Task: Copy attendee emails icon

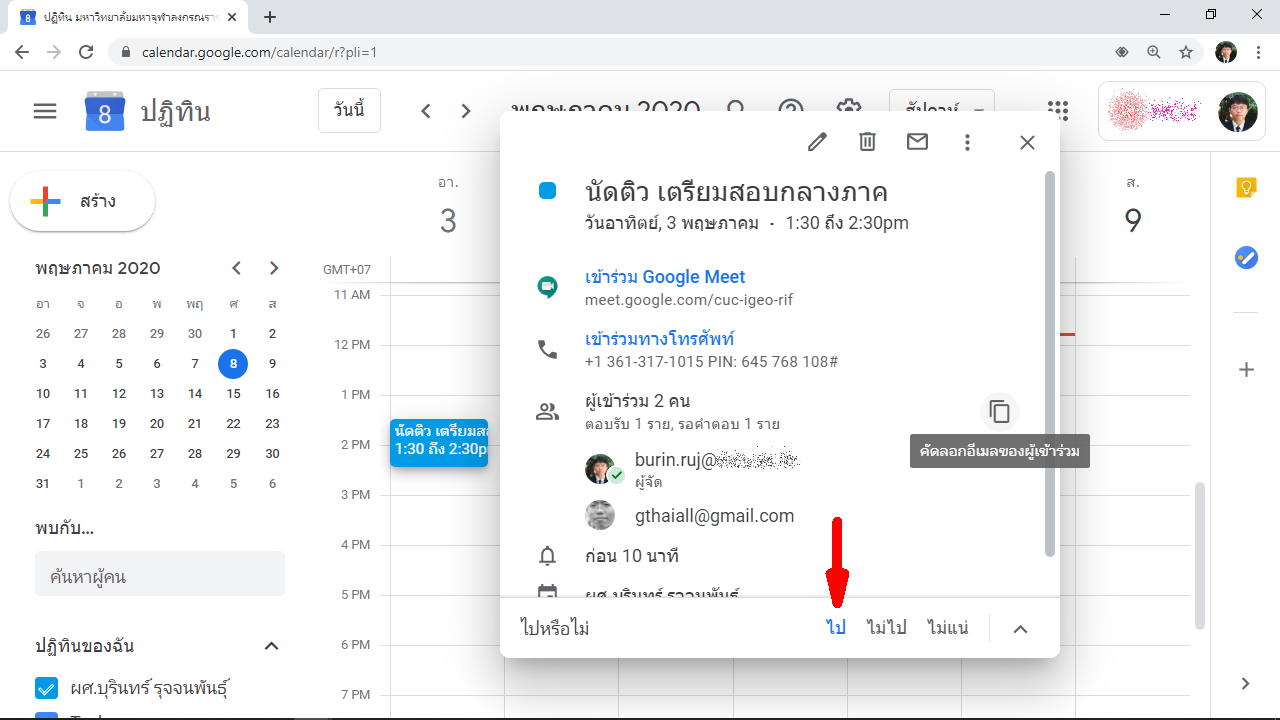Action: click(x=999, y=411)
